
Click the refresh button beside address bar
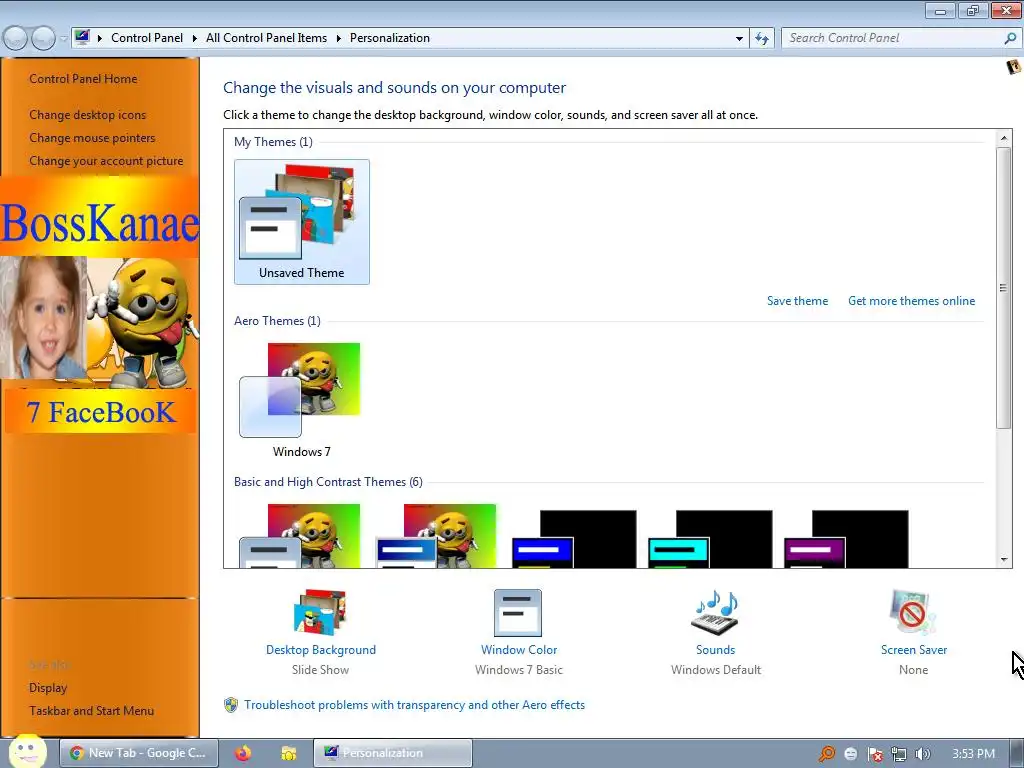coord(761,38)
